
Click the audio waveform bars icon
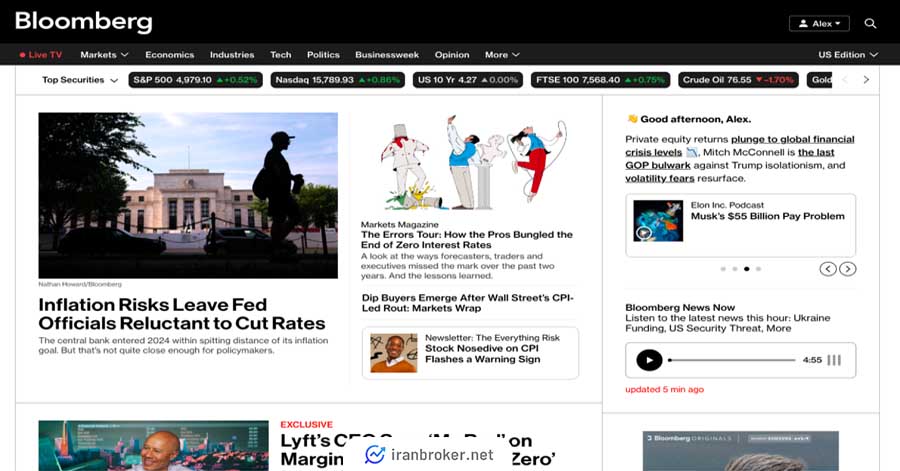[835, 360]
